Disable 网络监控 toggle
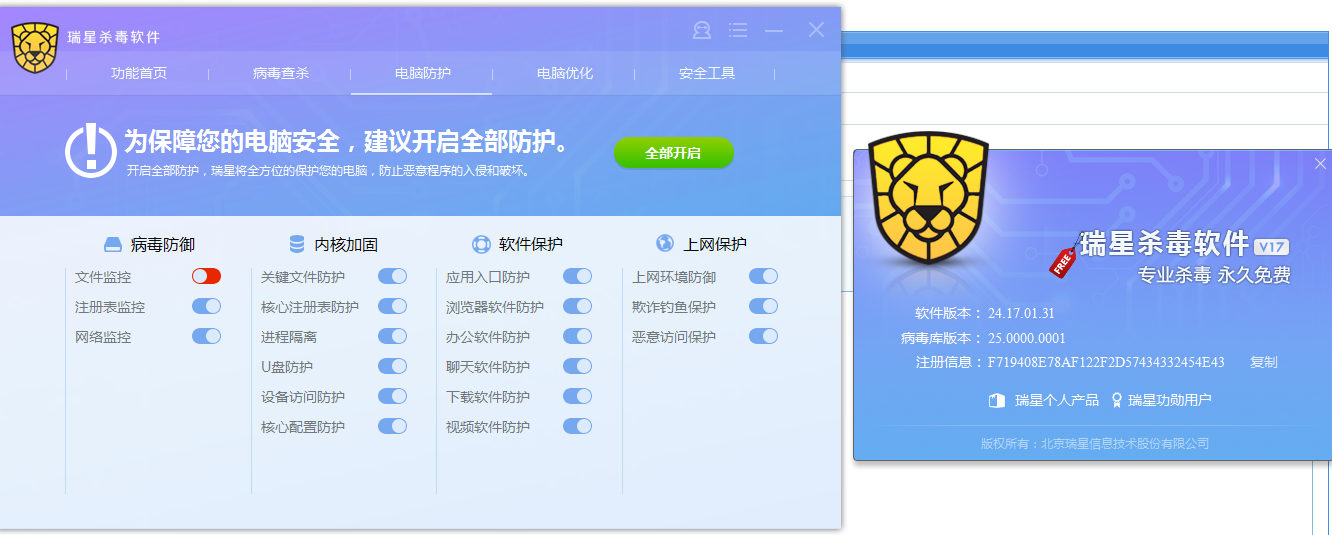The width and height of the screenshot is (1332, 535). coord(206,336)
